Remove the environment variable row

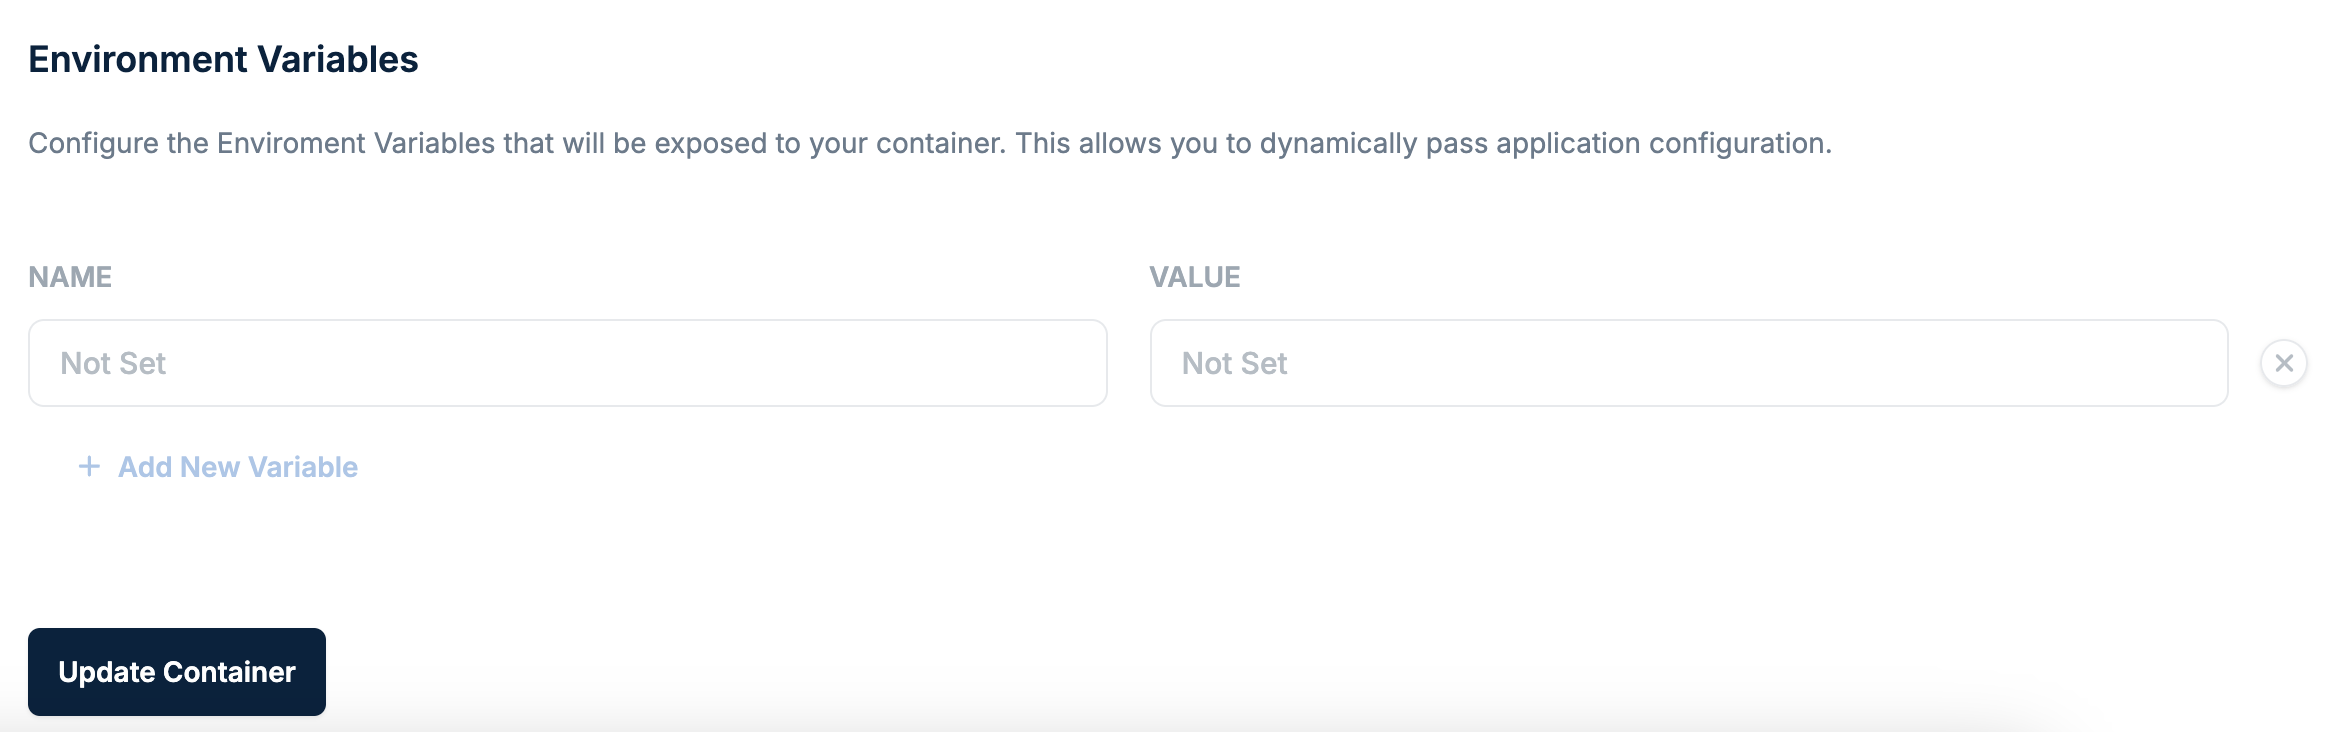pos(2283,363)
